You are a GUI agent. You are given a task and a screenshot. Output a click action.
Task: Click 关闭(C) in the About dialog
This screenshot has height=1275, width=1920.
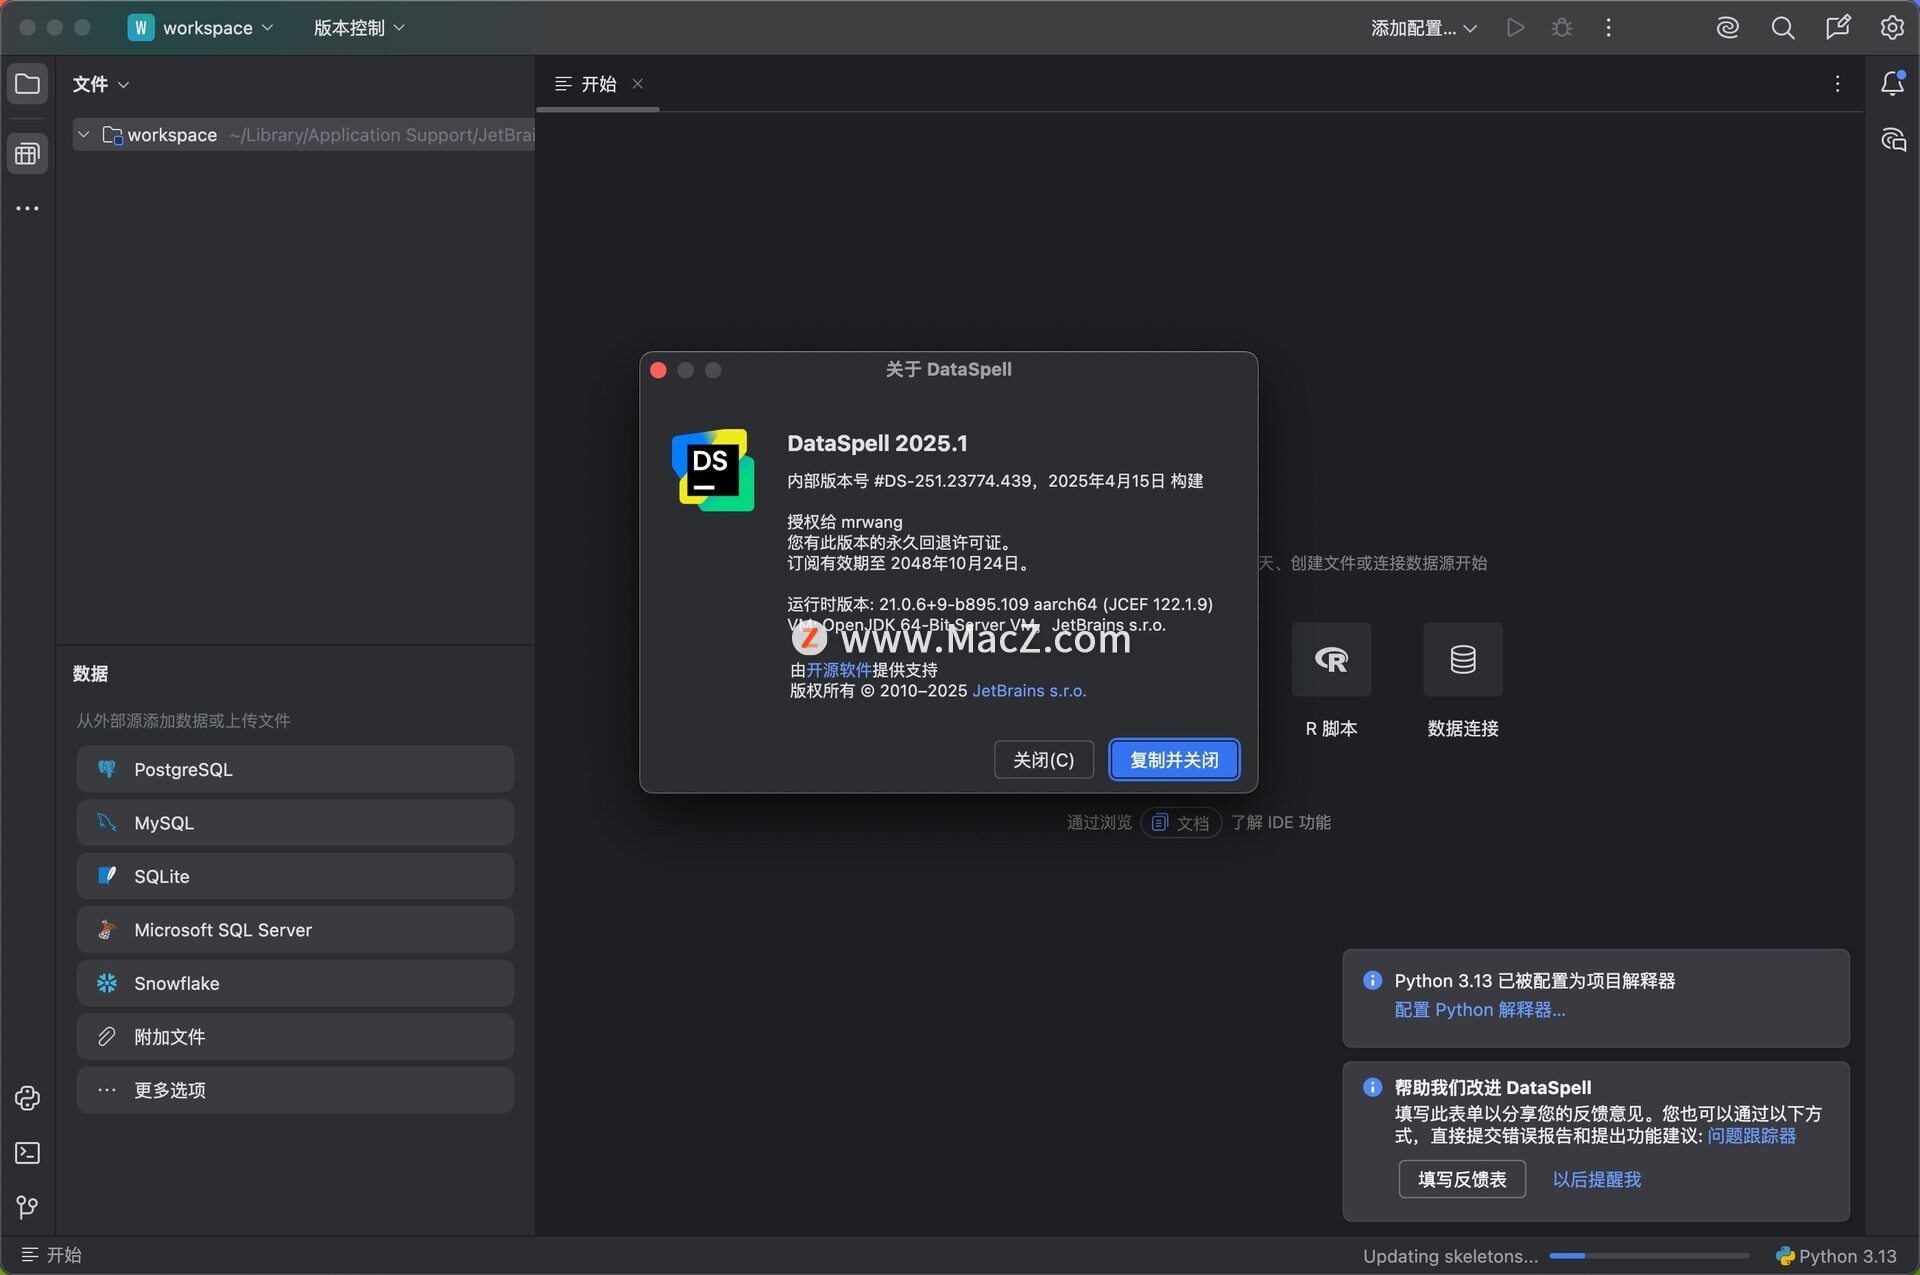[x=1043, y=760]
